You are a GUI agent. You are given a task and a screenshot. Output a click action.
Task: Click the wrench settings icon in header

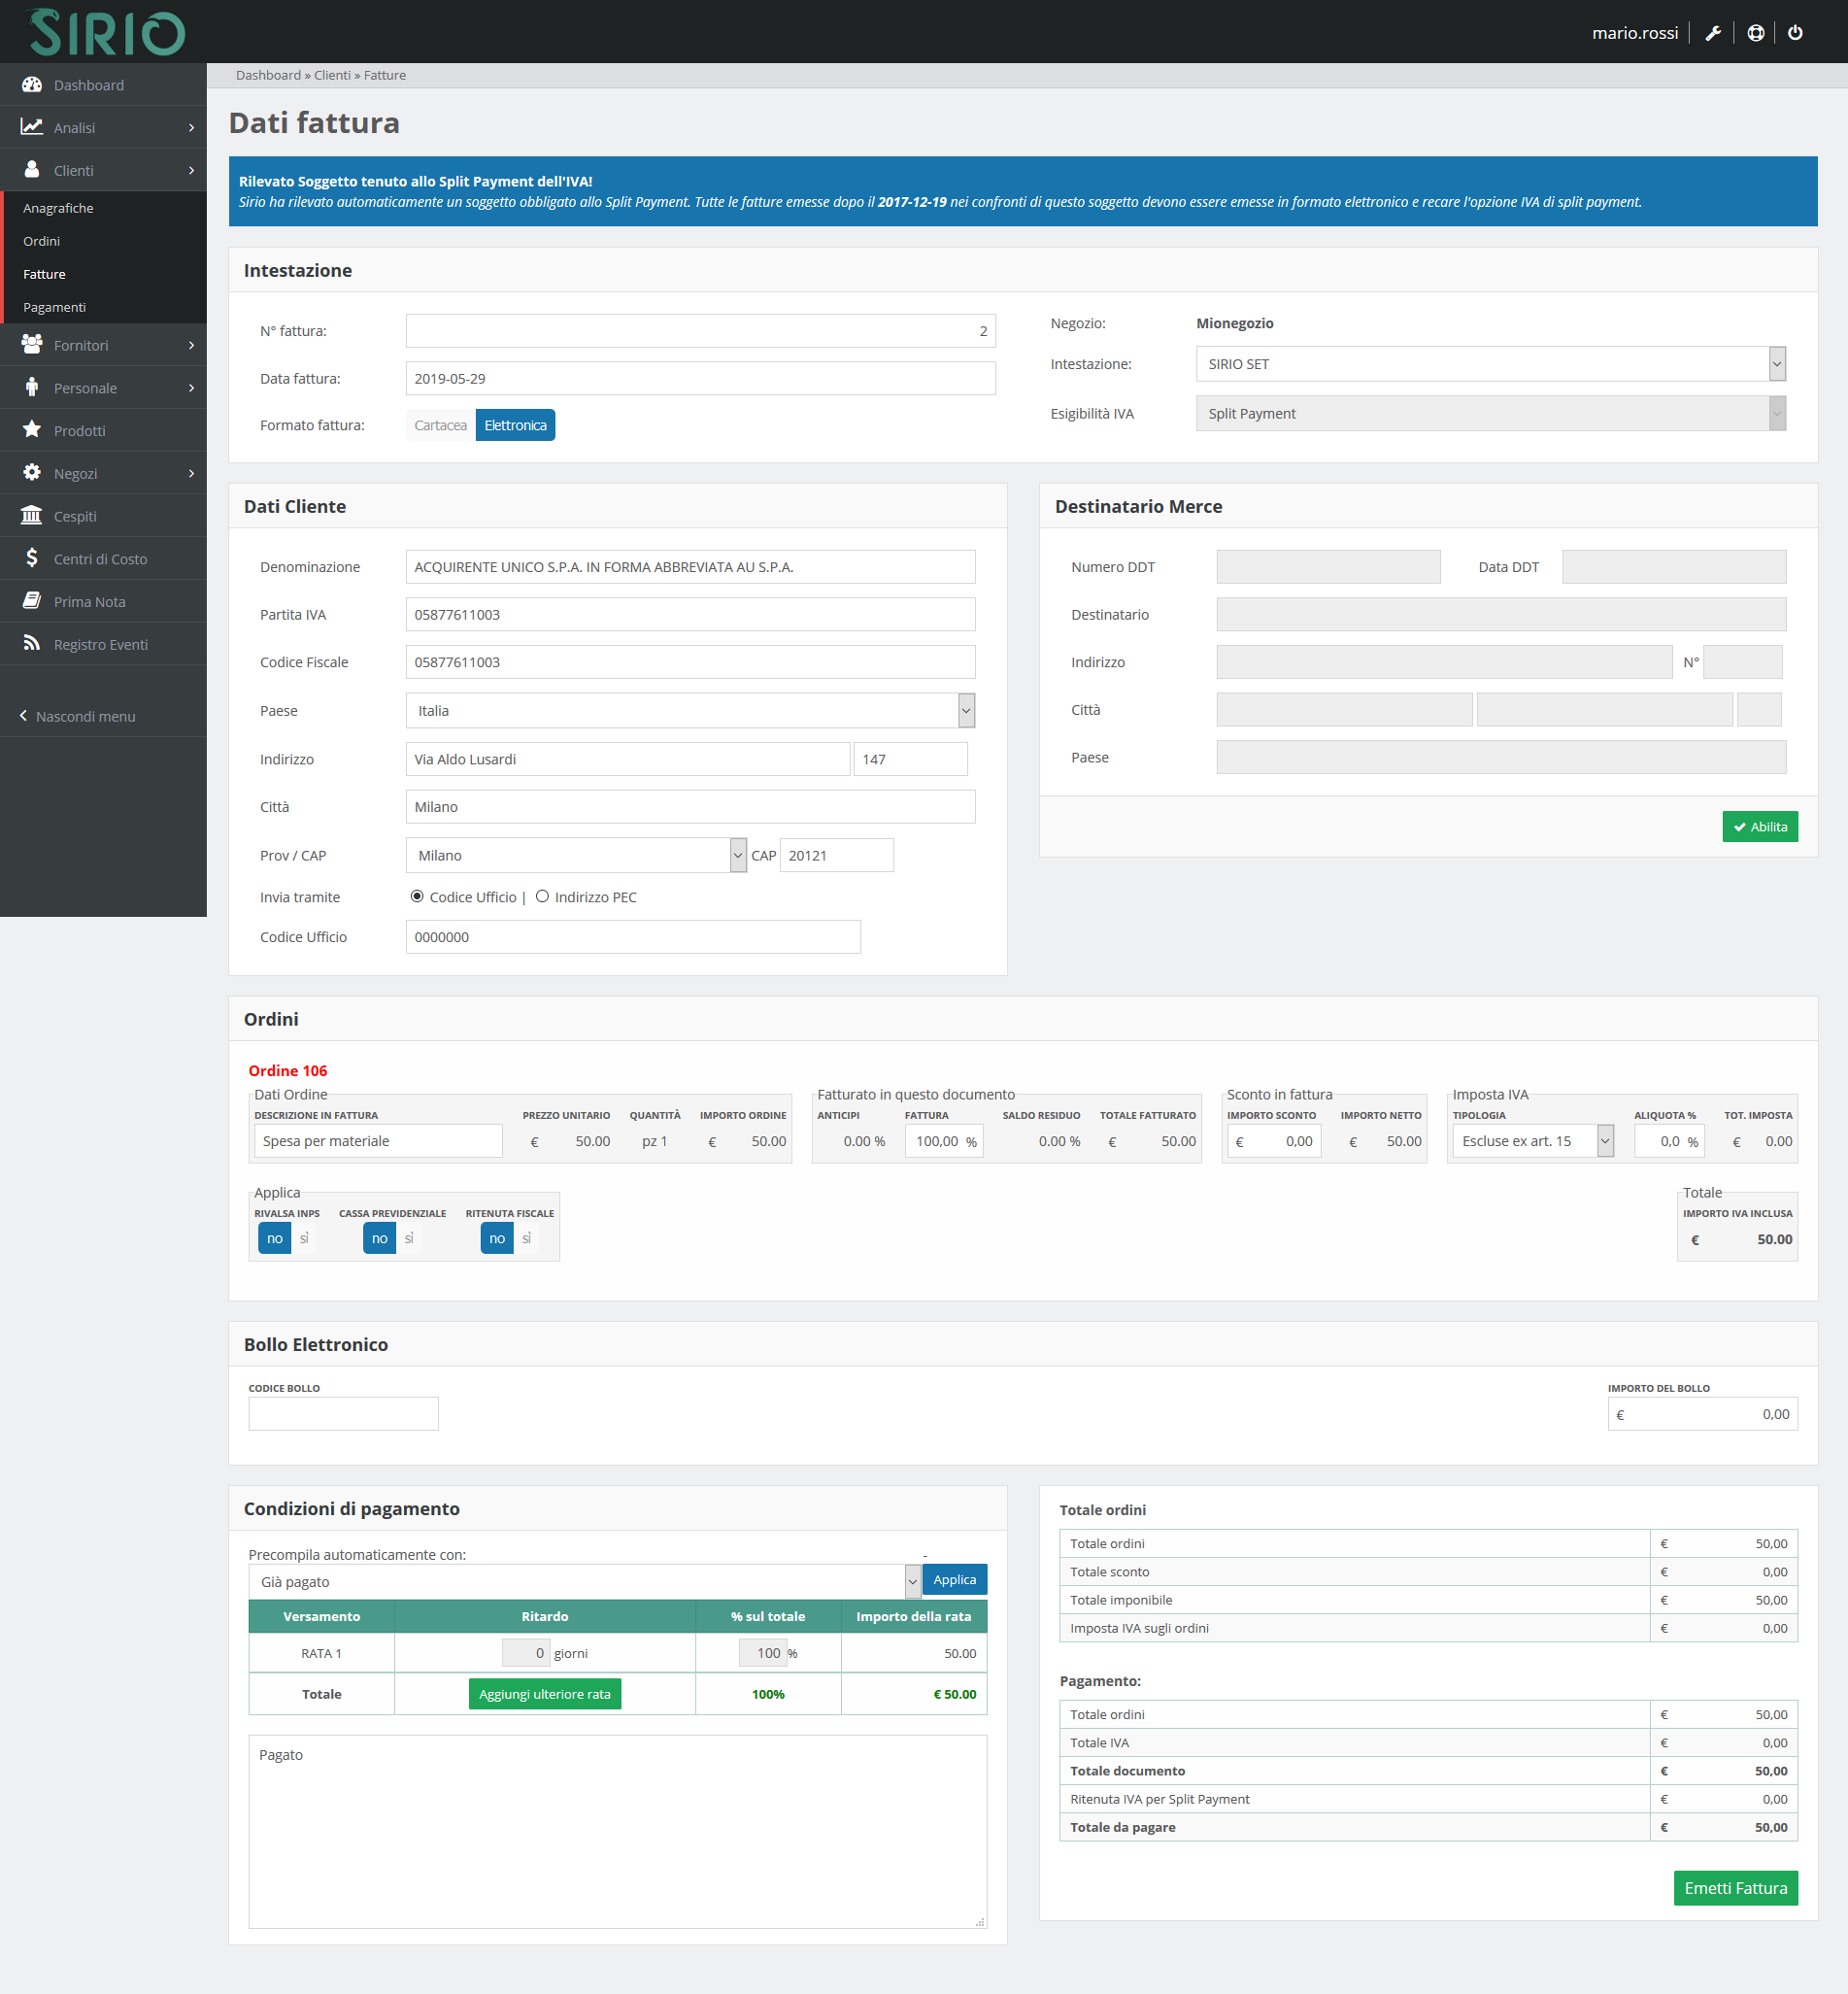[x=1712, y=33]
